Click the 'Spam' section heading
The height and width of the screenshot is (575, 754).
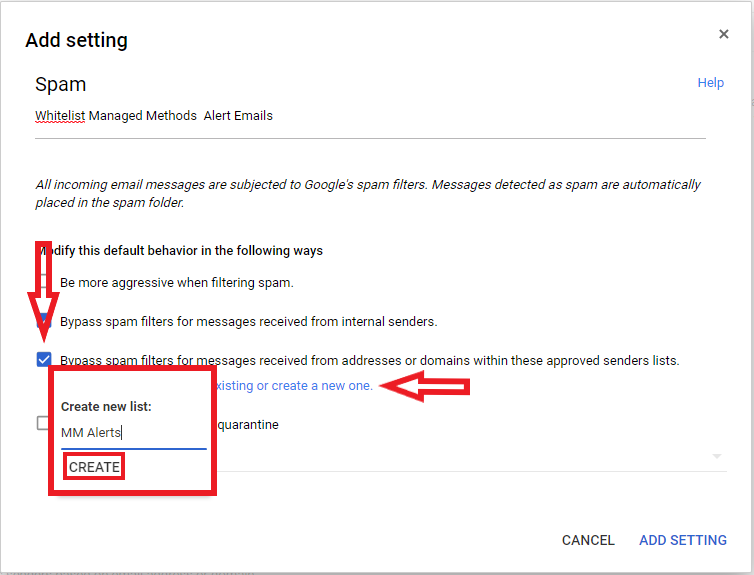pyautogui.click(x=61, y=84)
